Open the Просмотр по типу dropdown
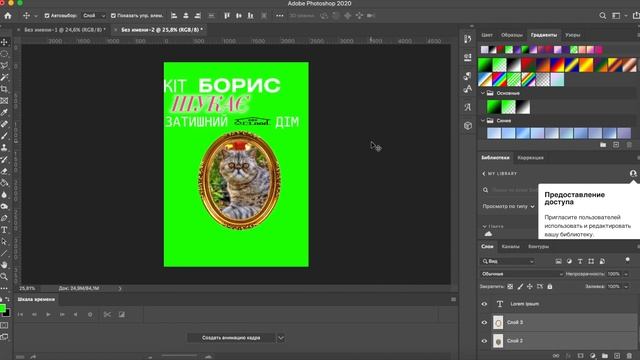The image size is (640, 360). tap(508, 207)
